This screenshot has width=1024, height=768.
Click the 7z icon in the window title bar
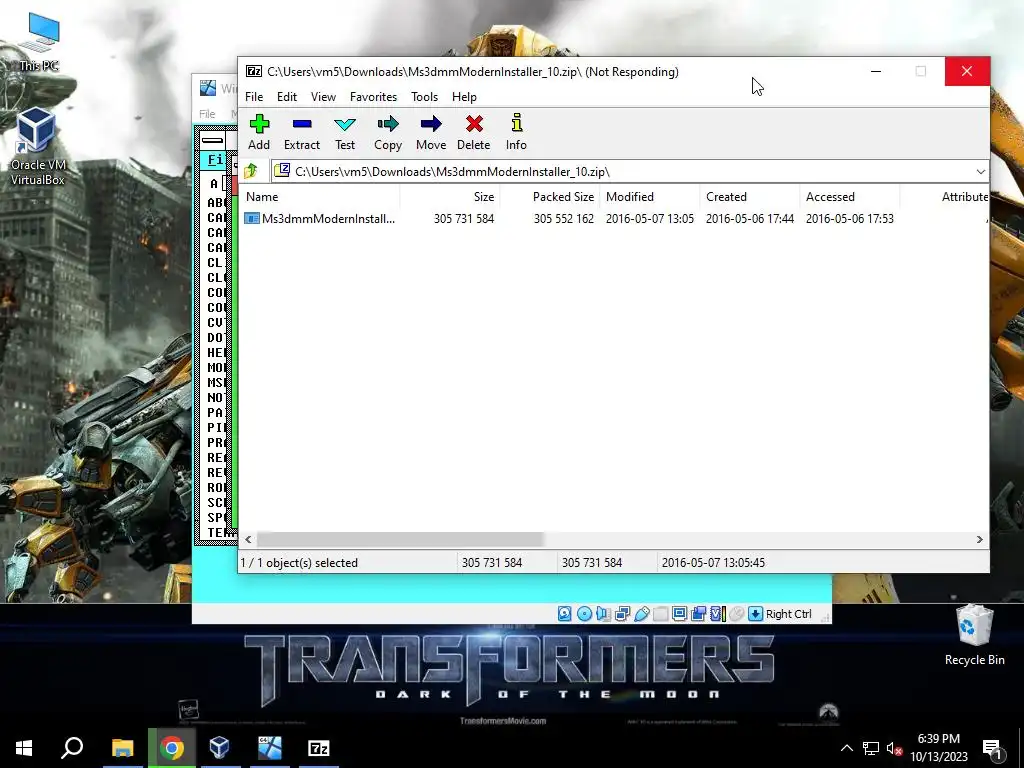coord(253,71)
